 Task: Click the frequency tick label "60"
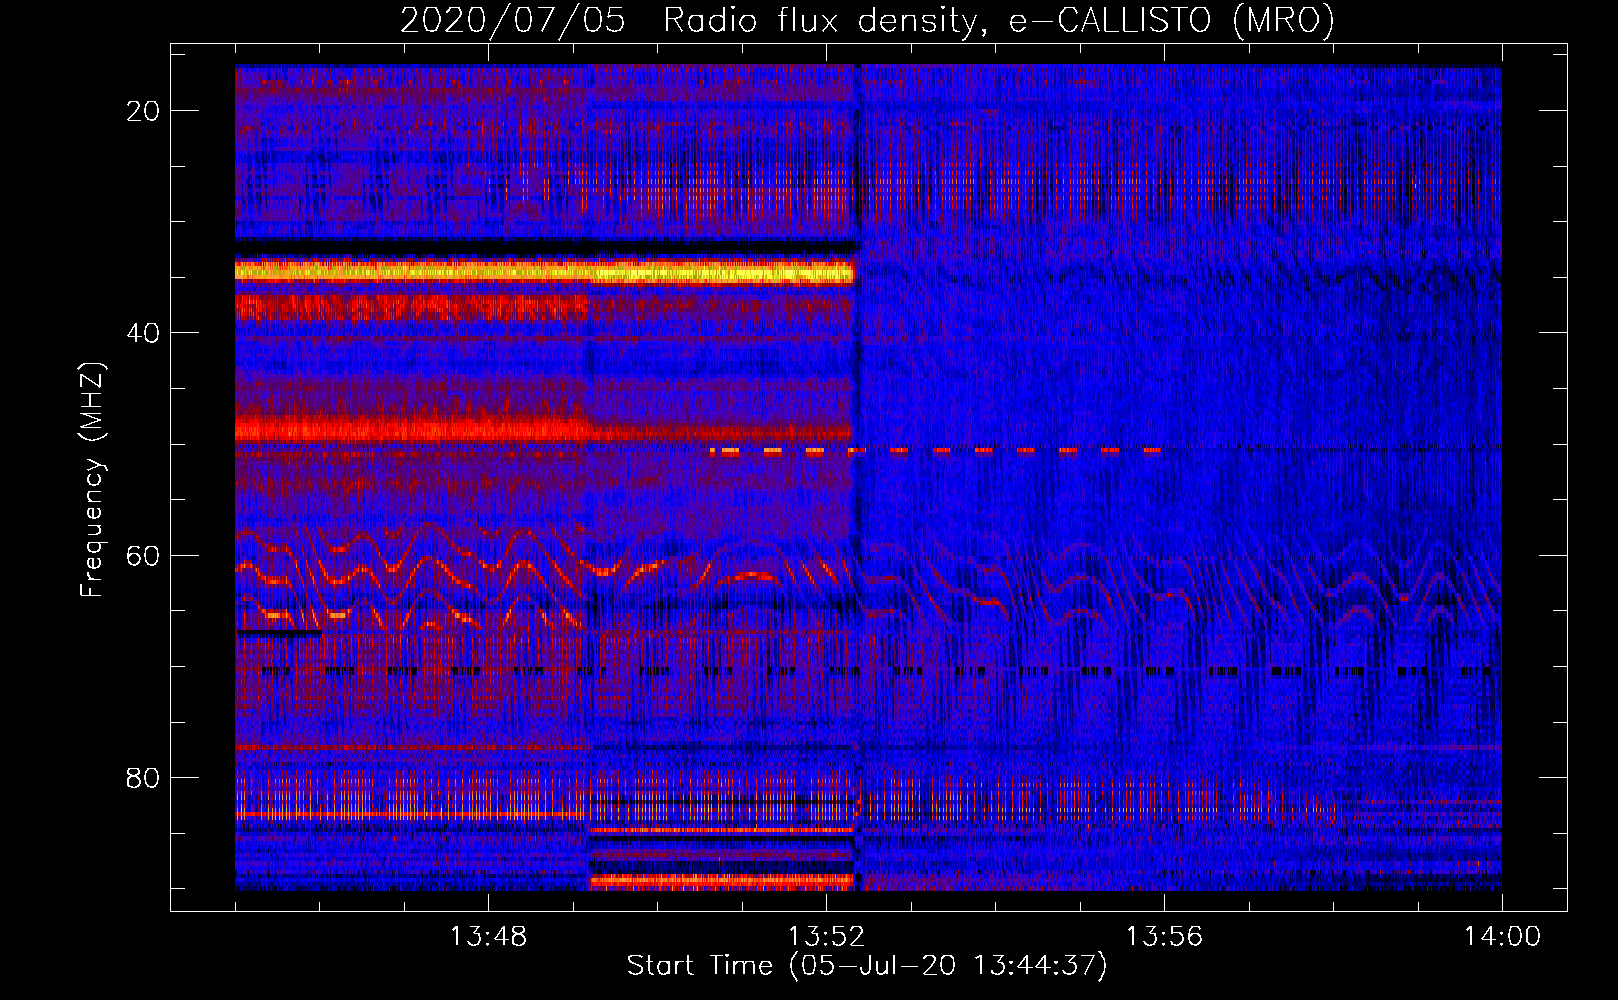pyautogui.click(x=143, y=555)
